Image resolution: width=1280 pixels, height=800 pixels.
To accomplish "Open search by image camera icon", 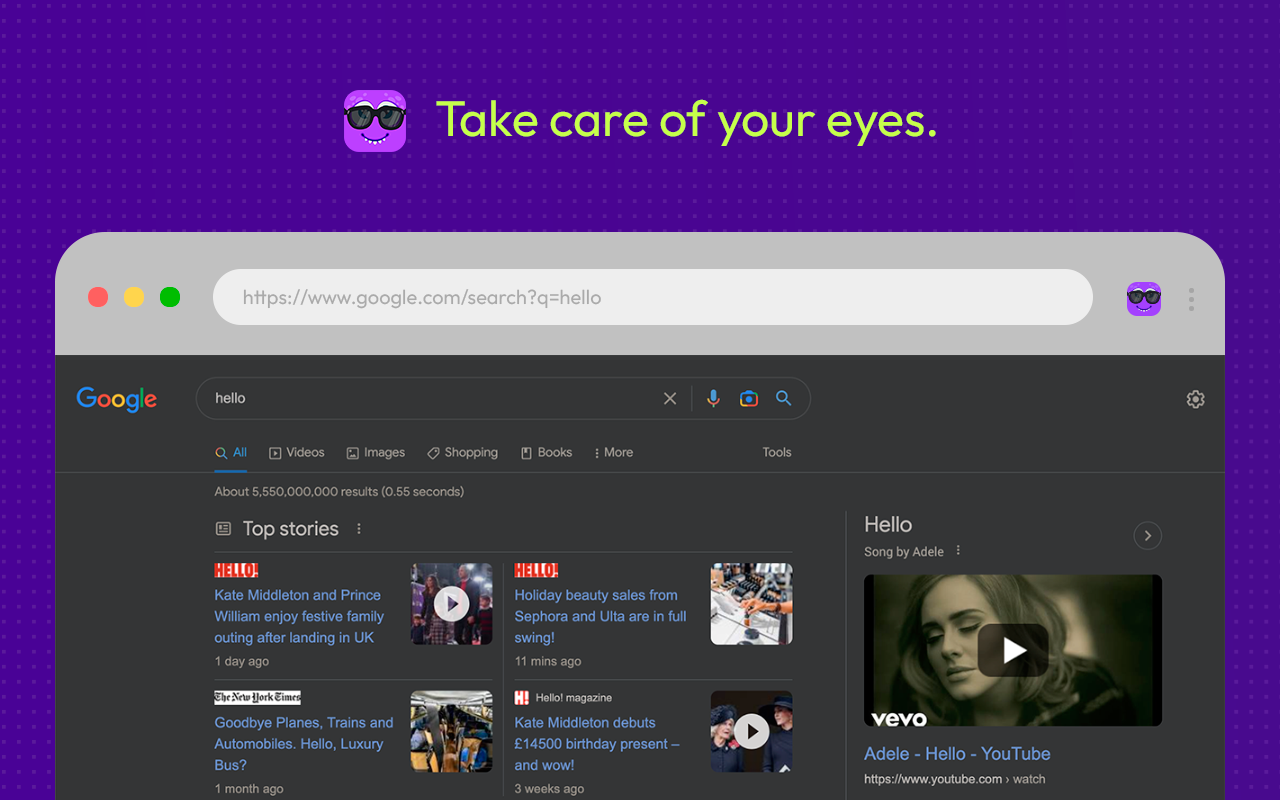I will (x=749, y=398).
